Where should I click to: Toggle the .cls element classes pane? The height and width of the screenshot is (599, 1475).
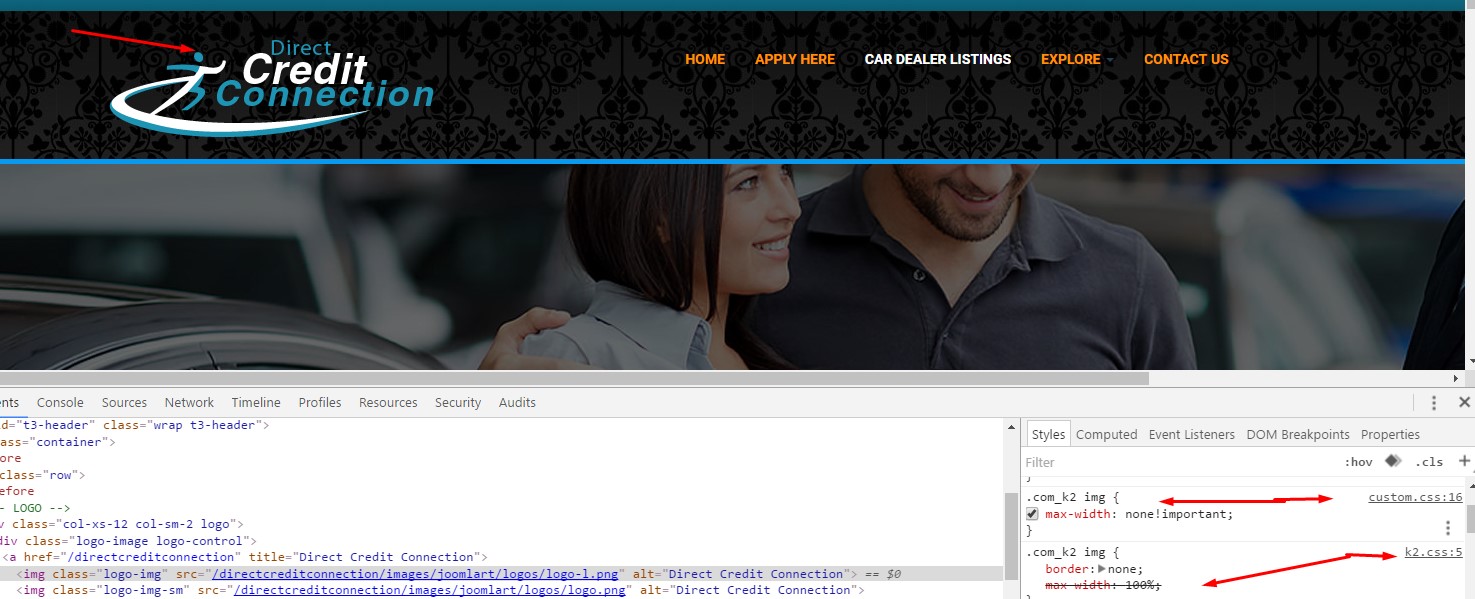(x=1429, y=461)
